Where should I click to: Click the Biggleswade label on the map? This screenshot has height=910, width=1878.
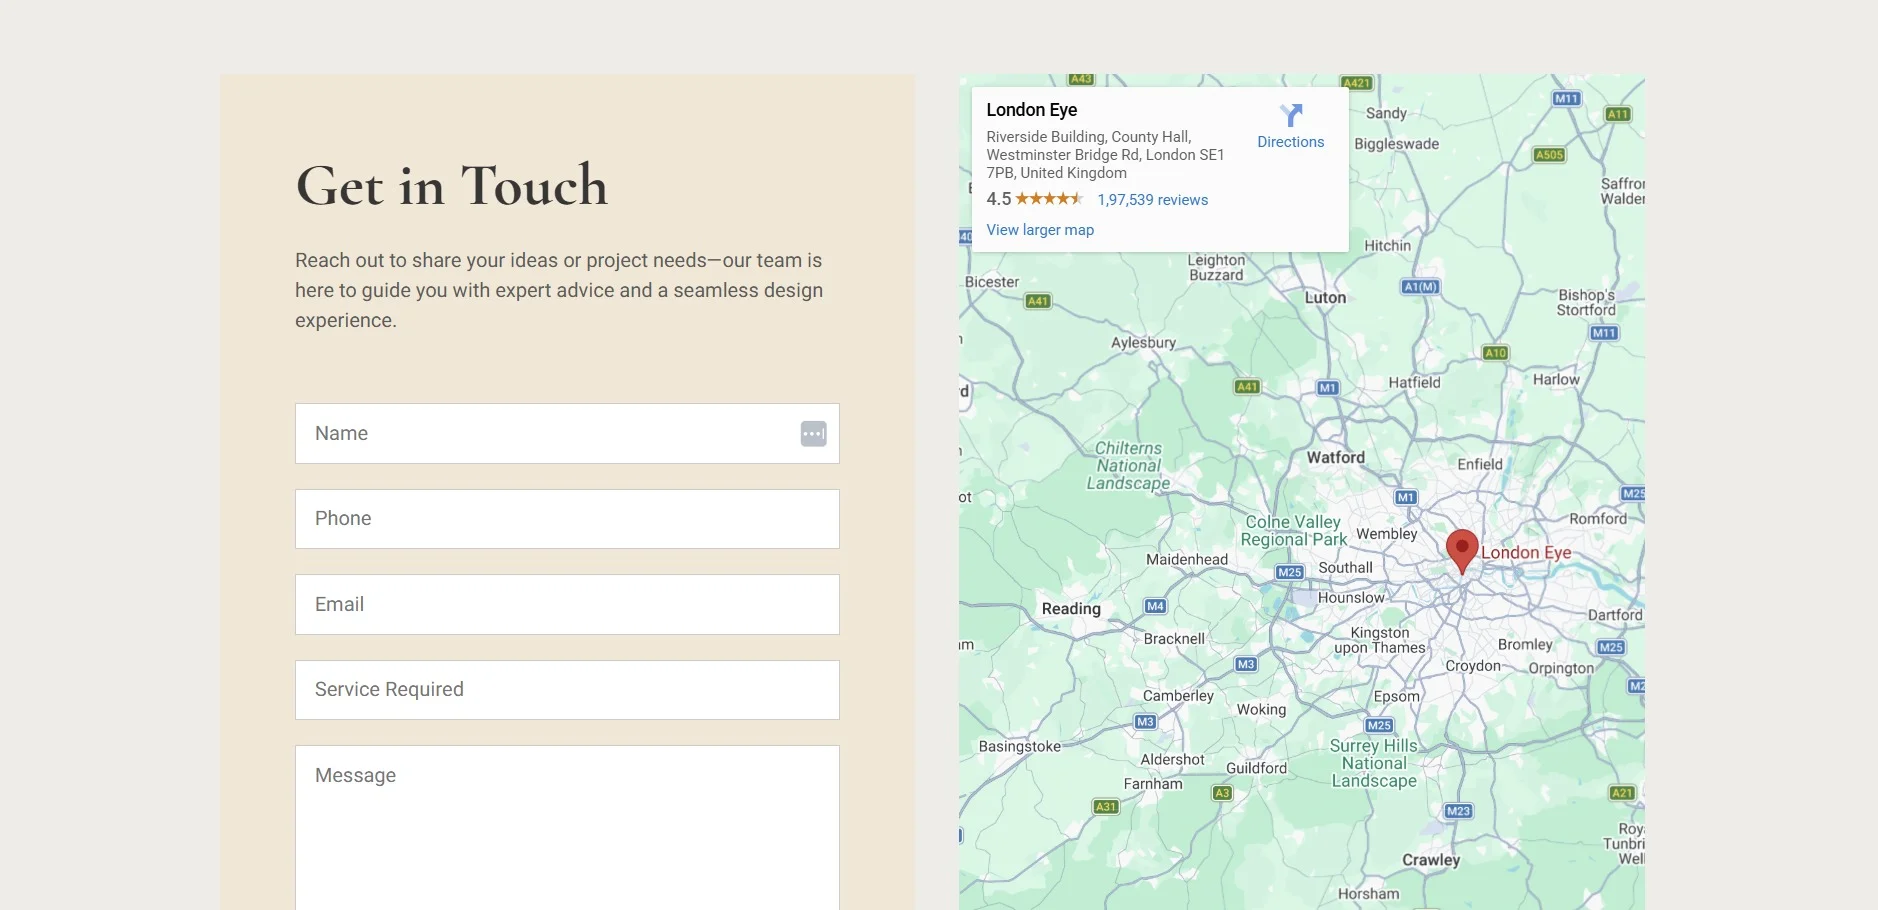1397,144
